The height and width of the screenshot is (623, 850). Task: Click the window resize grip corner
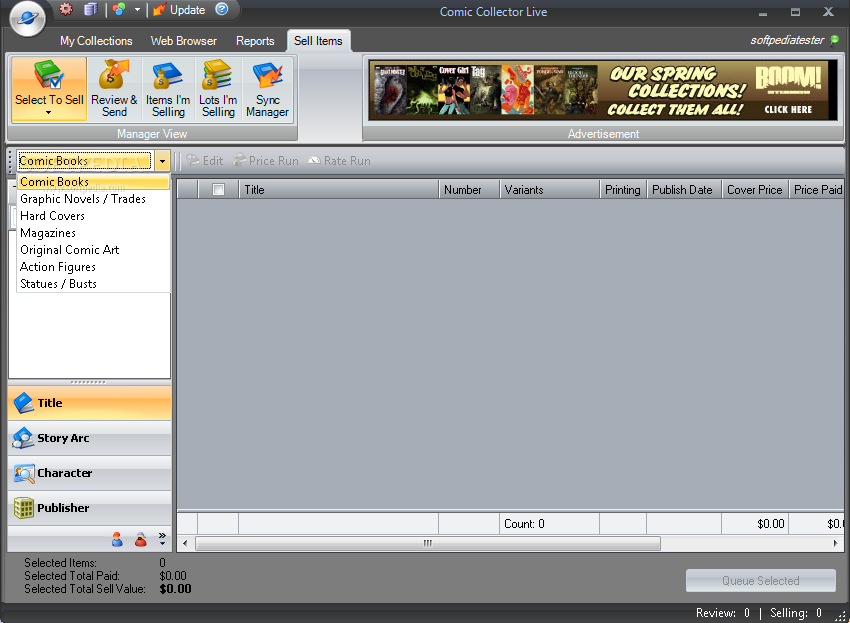pos(841,615)
